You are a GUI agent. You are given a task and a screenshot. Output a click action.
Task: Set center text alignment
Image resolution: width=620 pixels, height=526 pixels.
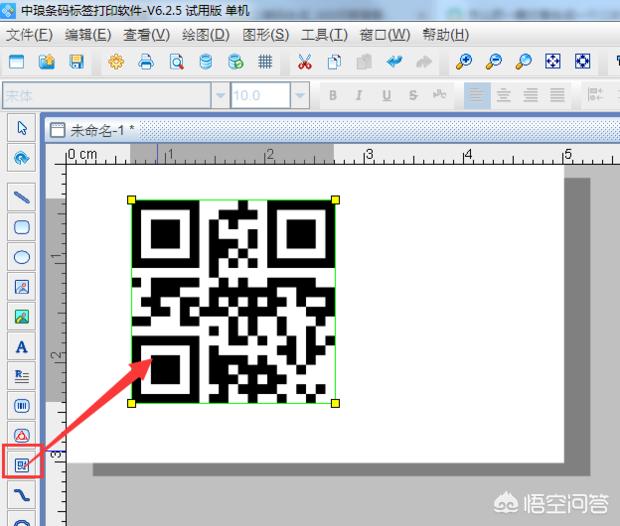(503, 95)
